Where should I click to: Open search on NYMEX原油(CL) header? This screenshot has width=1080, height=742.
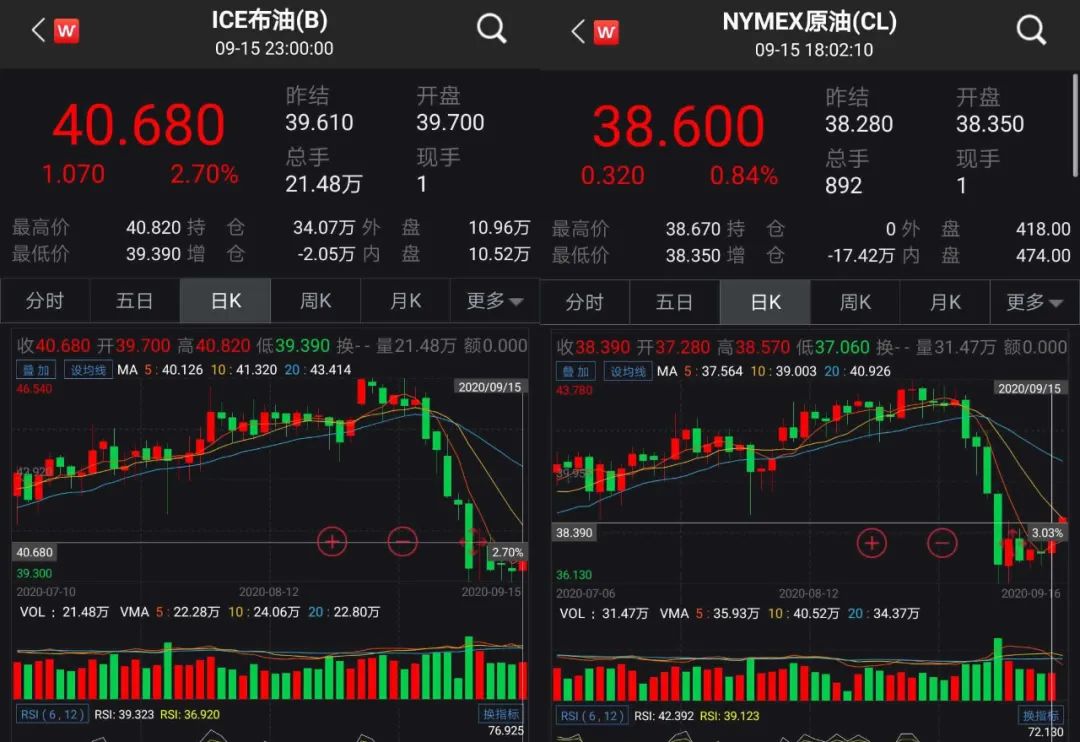click(1031, 30)
